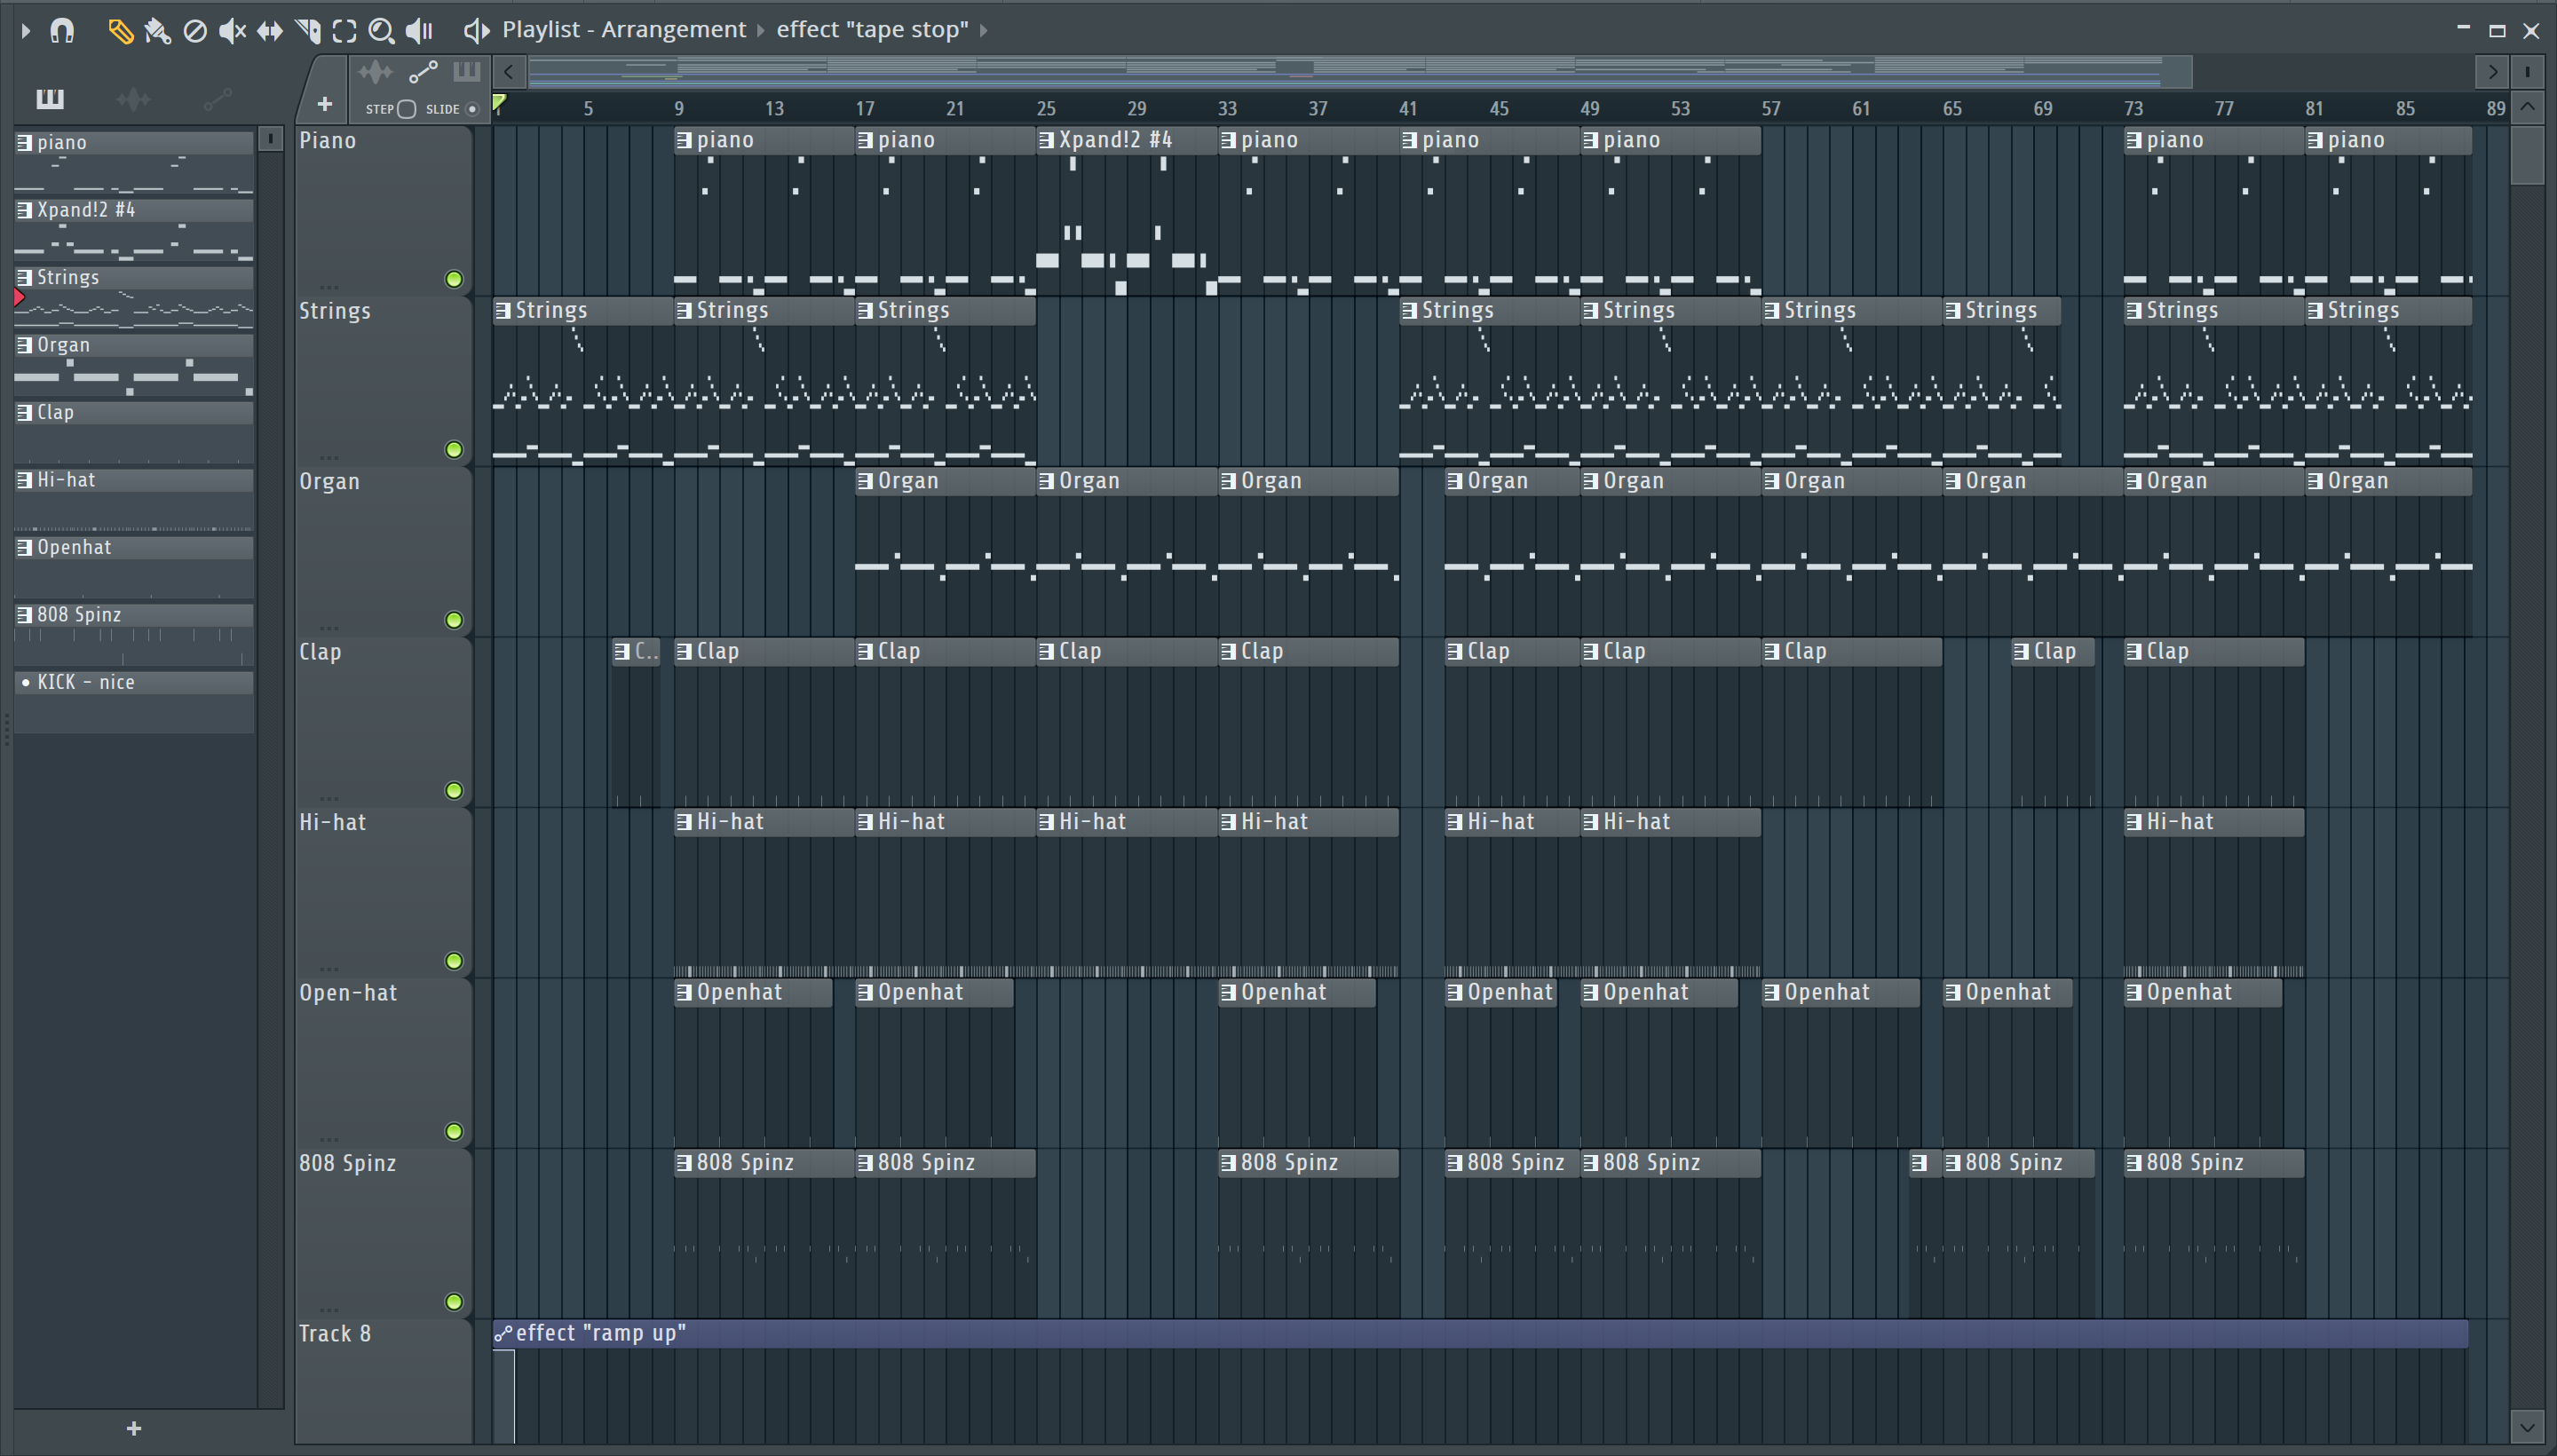The height and width of the screenshot is (1456, 2557).
Task: Show pattern clips in the picker panel
Action: click(x=50, y=98)
